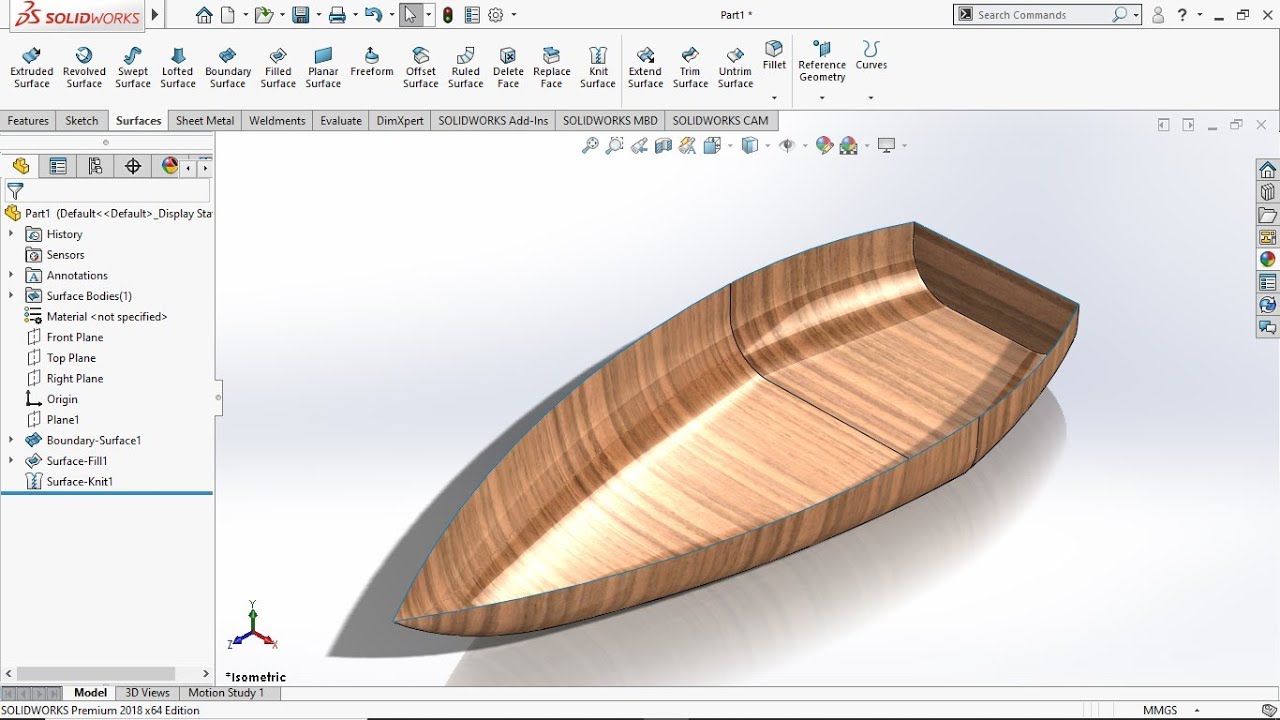Open the Appearances task pane icon

pos(1268,259)
